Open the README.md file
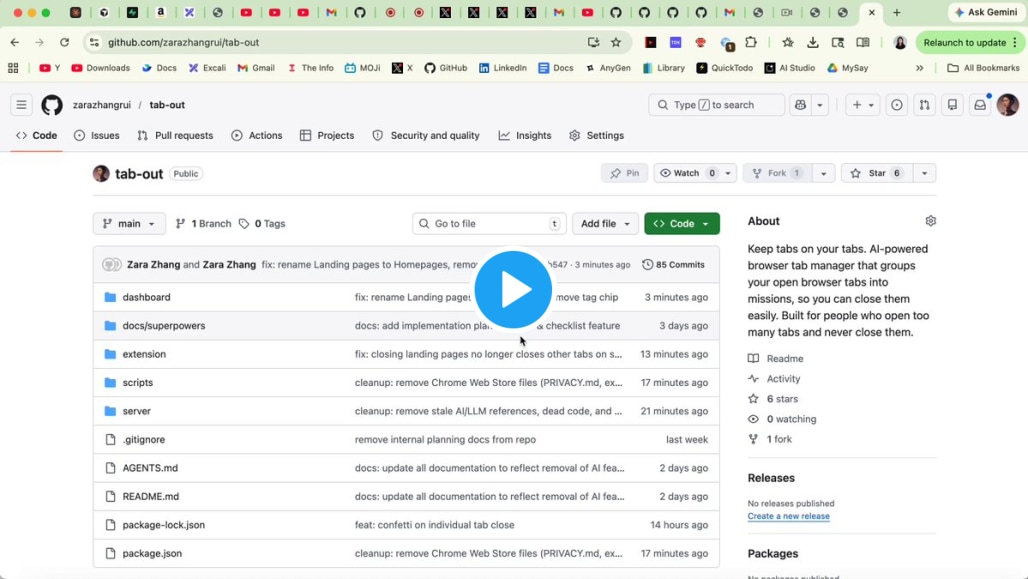This screenshot has width=1028, height=579. [x=151, y=496]
